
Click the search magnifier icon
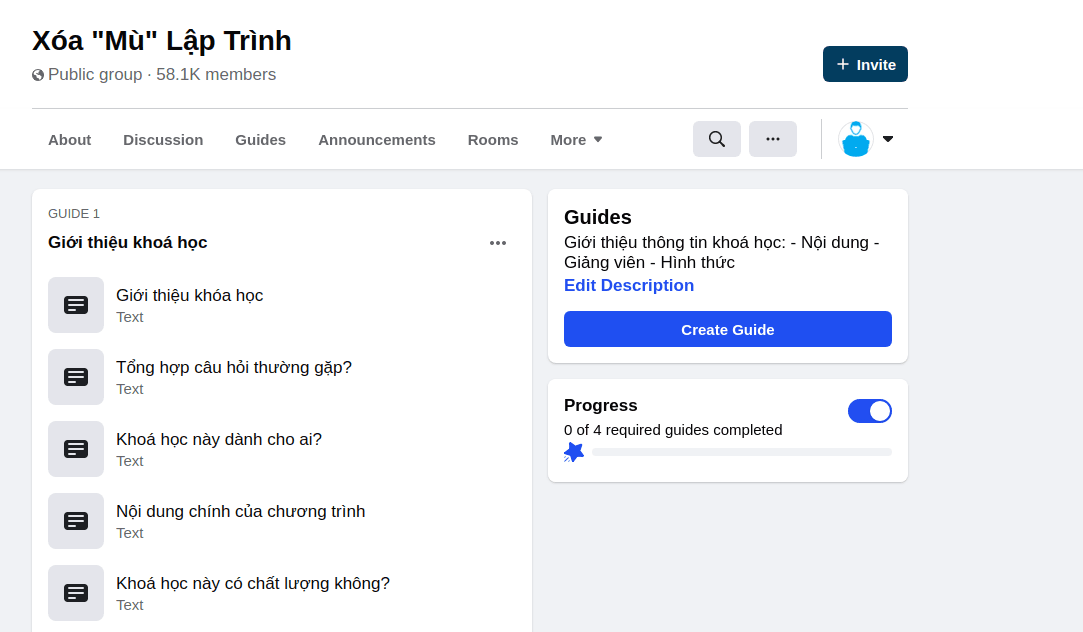pos(716,139)
